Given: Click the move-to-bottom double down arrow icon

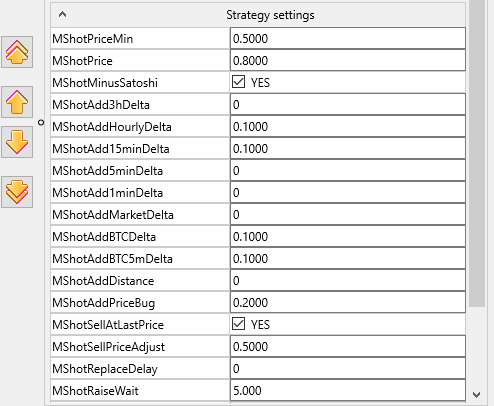Looking at the screenshot, I should tap(17, 192).
